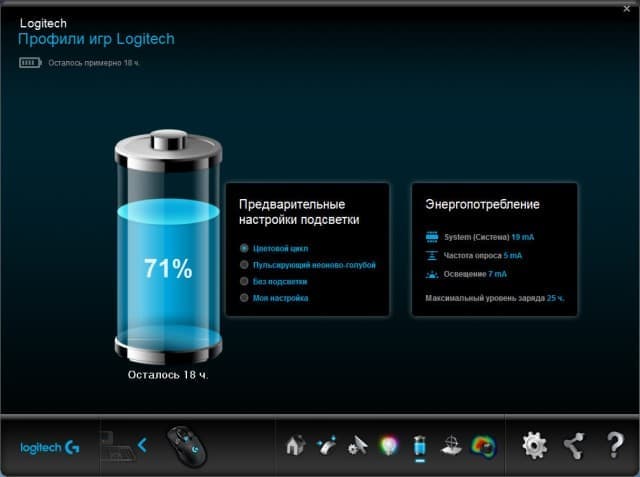Click the Logitech G logo
Viewport: 640px width, 477px height.
50,448
